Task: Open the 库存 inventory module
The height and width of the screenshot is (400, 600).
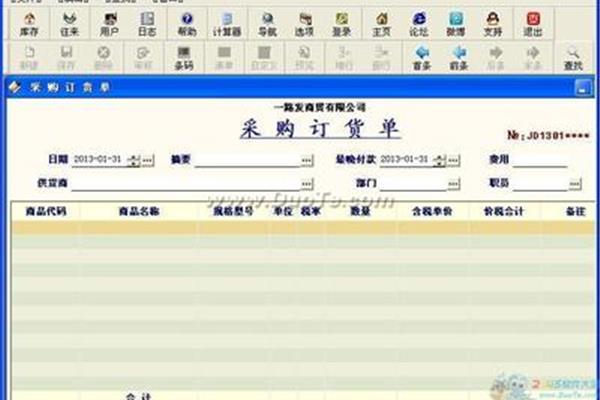Action: pos(29,24)
